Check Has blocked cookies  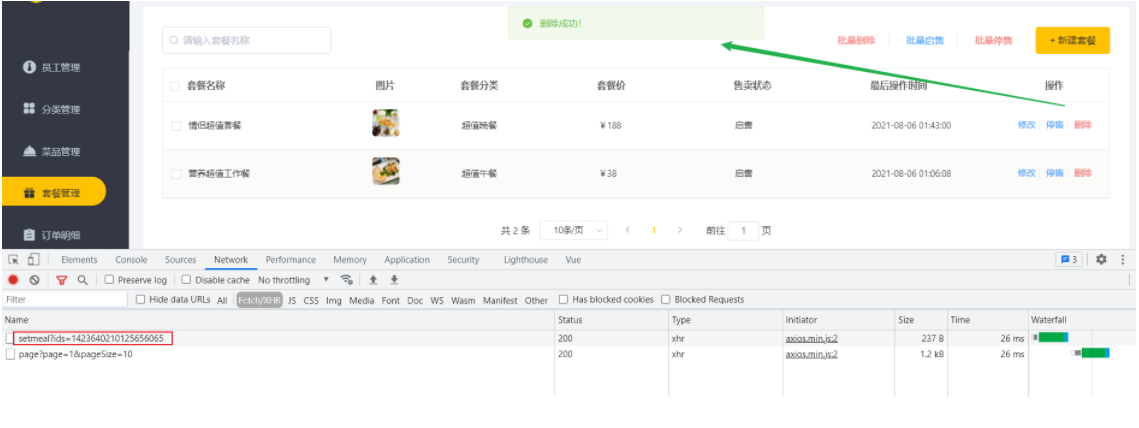click(x=564, y=299)
